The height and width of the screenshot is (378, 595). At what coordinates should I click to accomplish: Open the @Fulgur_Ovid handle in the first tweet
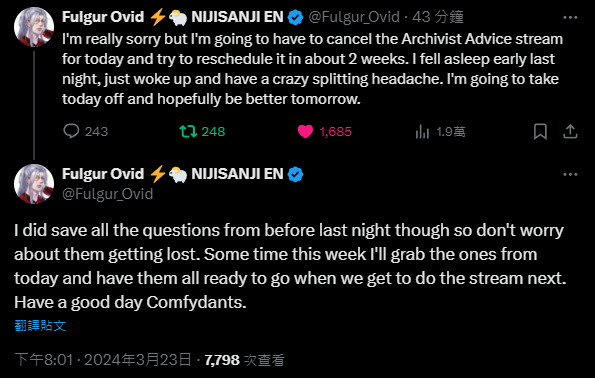click(354, 17)
